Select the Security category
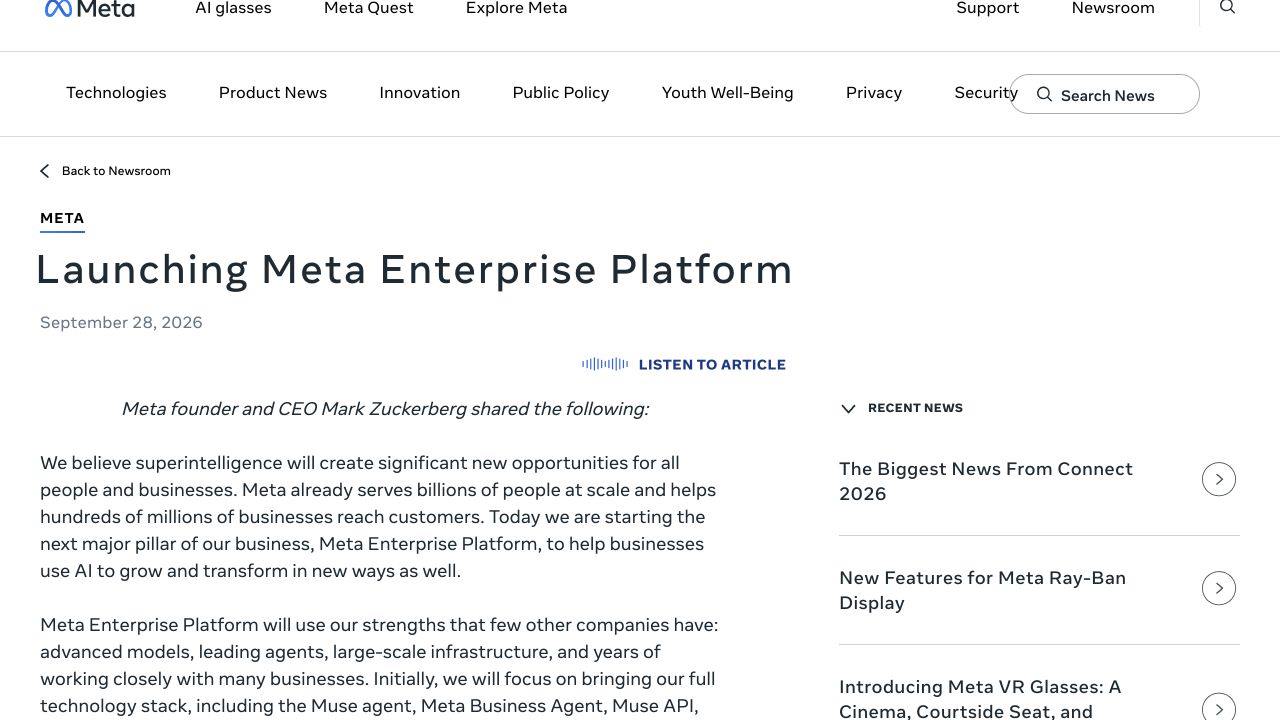The image size is (1280, 720). click(x=985, y=93)
